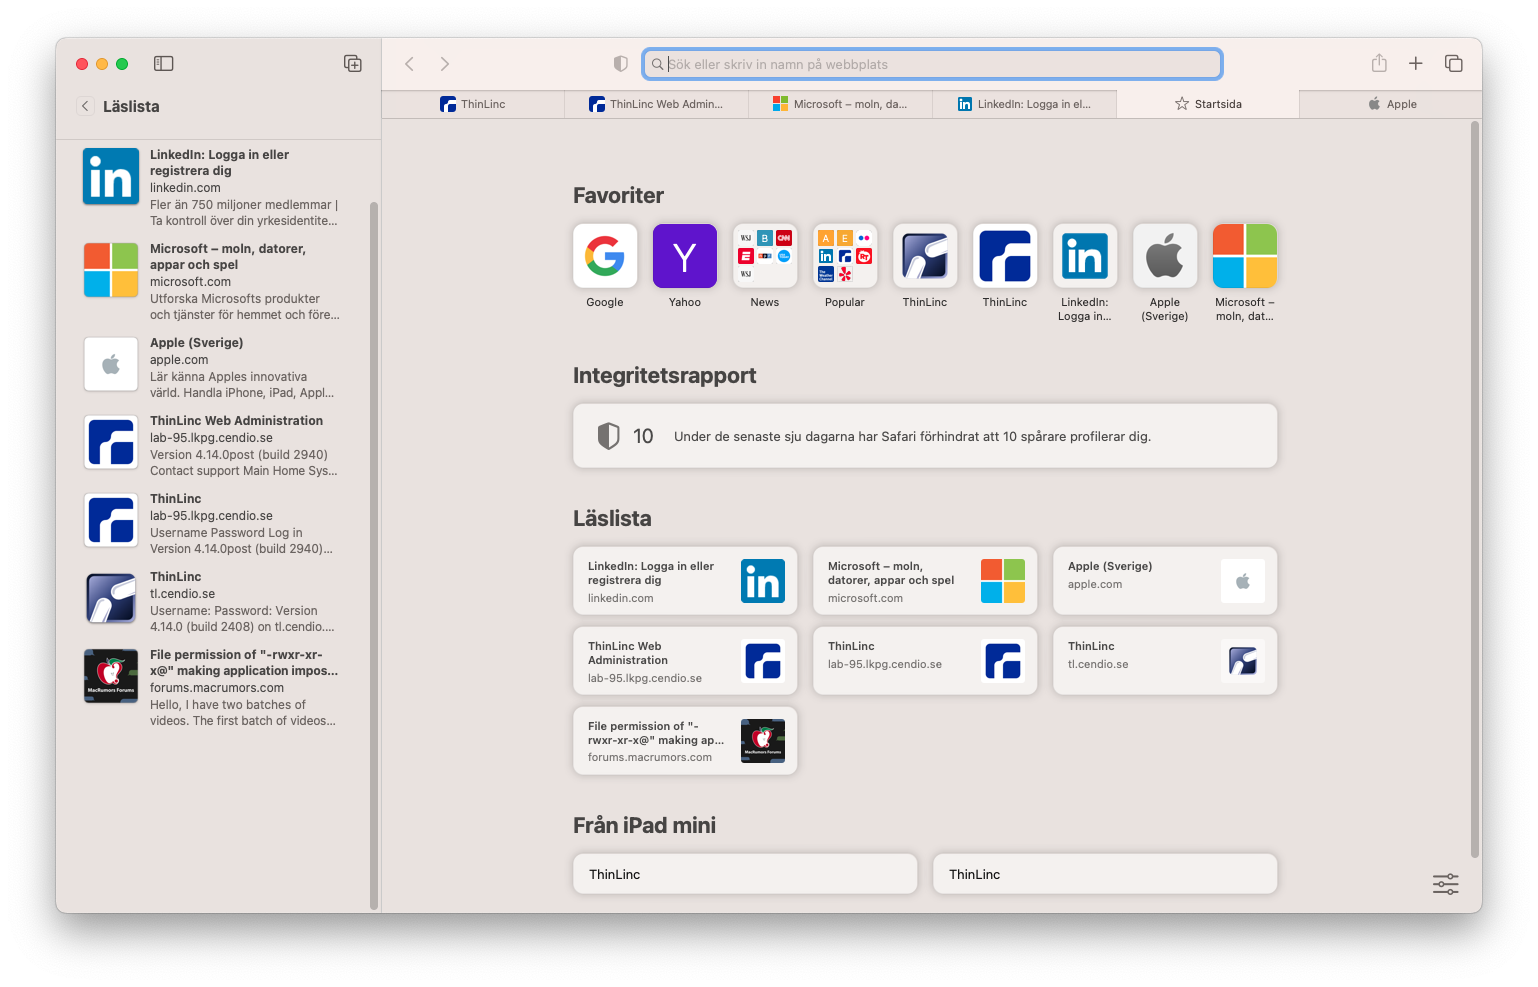Viewport: 1538px width, 987px height.
Task: Open first ThinLinc tab from iPad mini
Action: tap(745, 874)
